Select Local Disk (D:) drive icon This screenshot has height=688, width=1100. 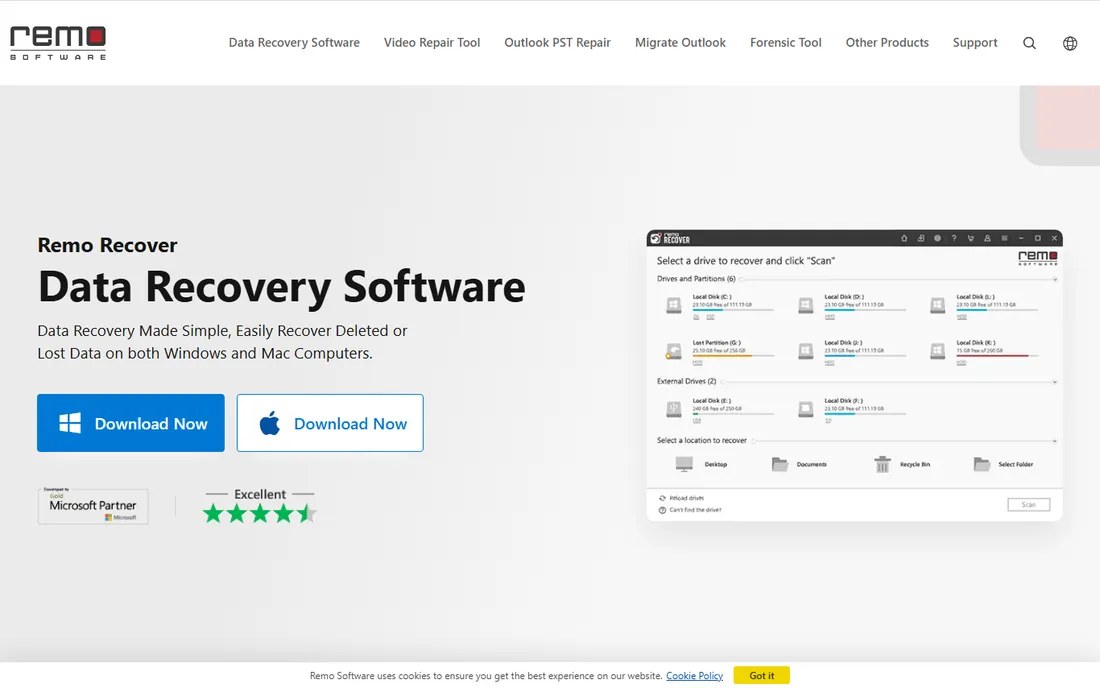coord(805,305)
